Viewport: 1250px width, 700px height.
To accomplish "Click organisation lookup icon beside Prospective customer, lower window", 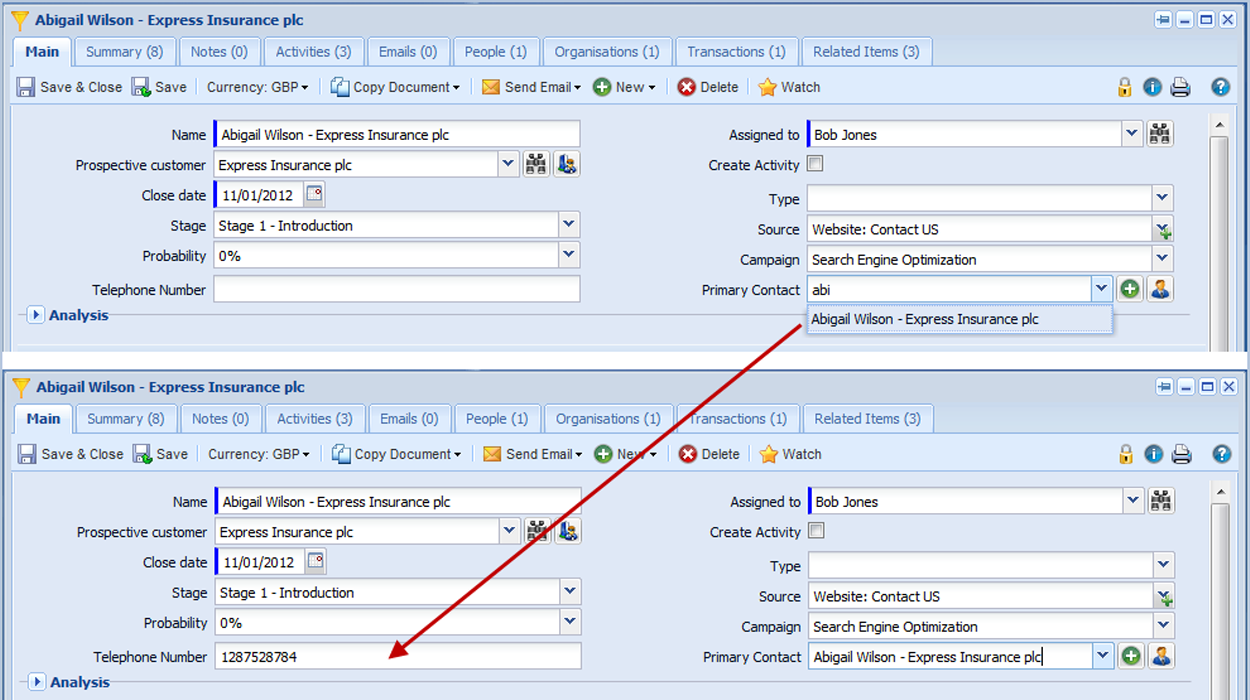I will point(538,532).
